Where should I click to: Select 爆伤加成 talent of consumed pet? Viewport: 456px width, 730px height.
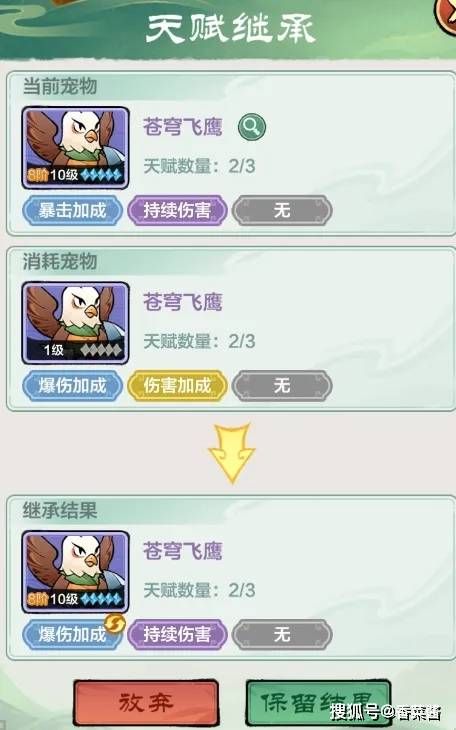[73, 385]
